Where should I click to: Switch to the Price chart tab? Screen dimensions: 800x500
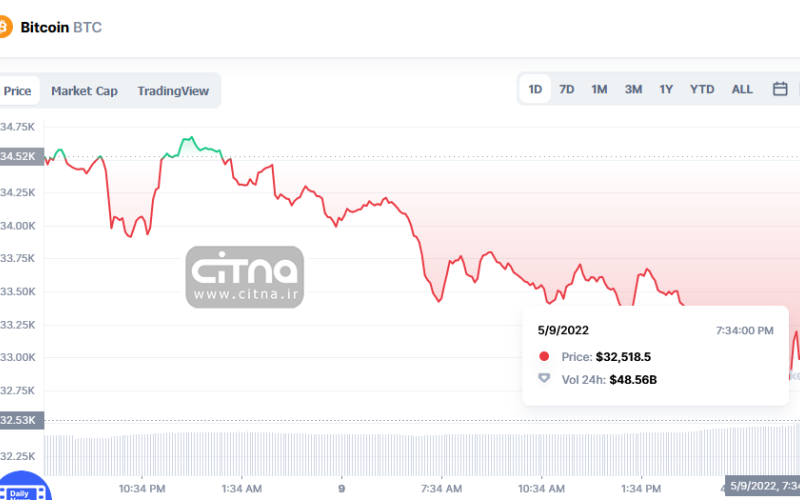pos(17,91)
